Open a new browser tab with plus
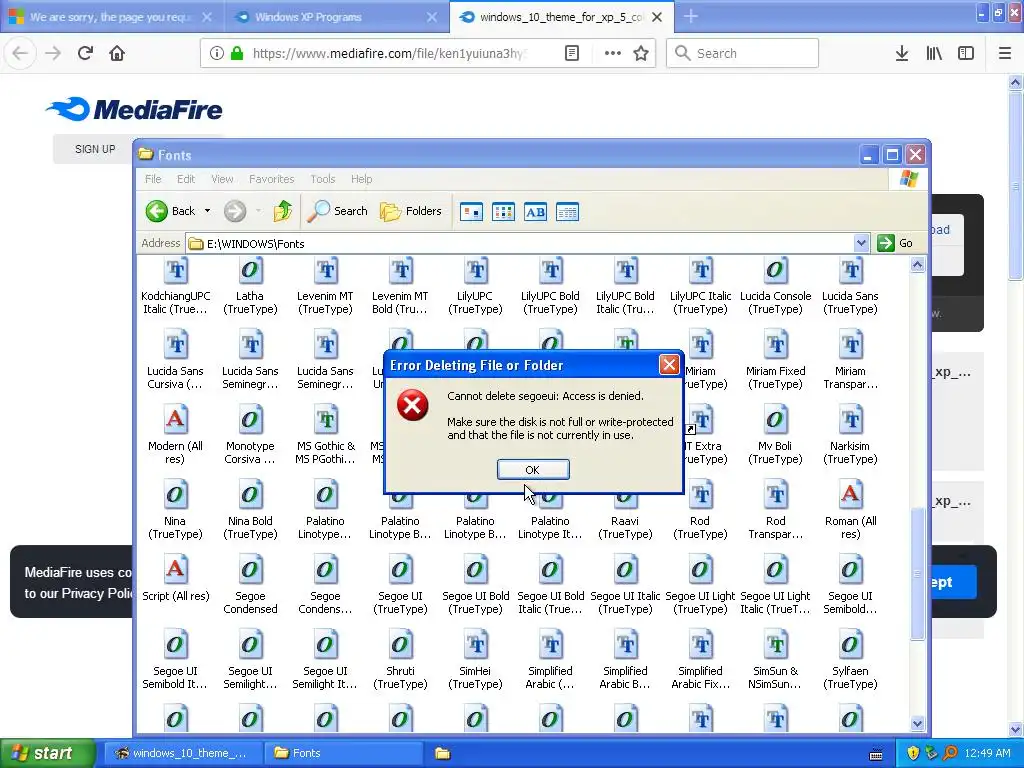This screenshot has height=768, width=1024. pos(691,17)
